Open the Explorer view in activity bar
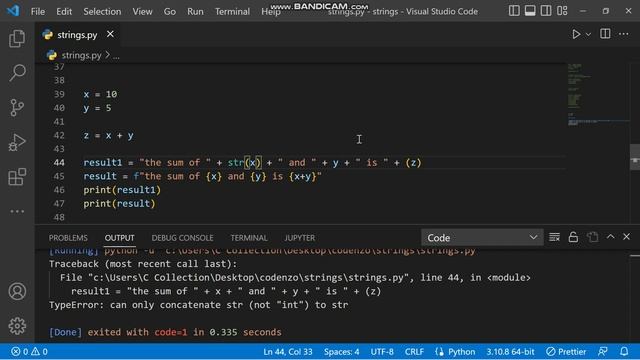 click(17, 39)
